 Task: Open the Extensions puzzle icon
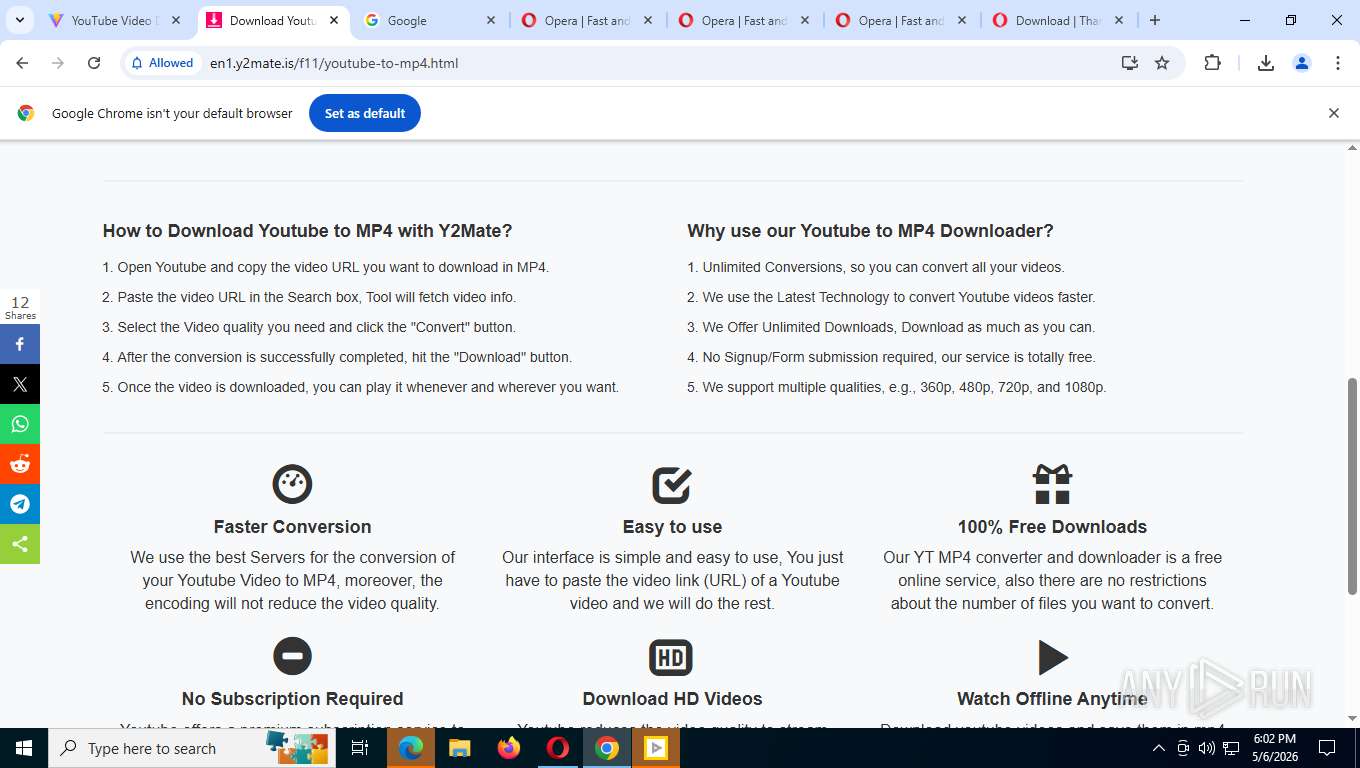click(x=1212, y=63)
